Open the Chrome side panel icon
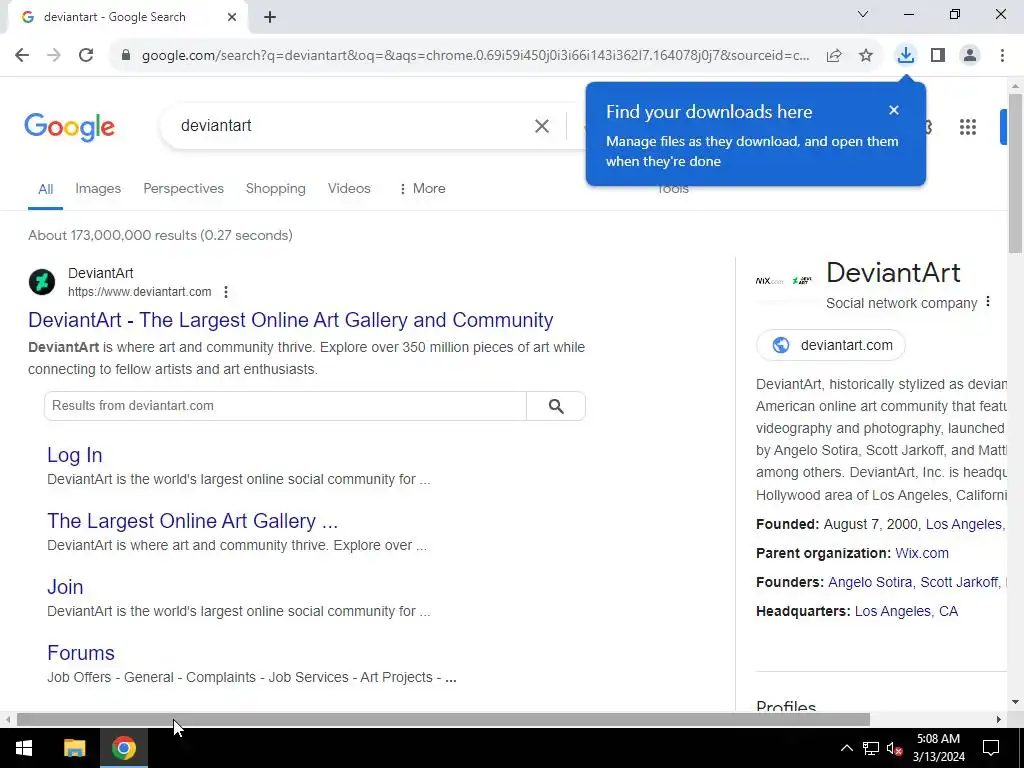The image size is (1024, 768). (938, 56)
